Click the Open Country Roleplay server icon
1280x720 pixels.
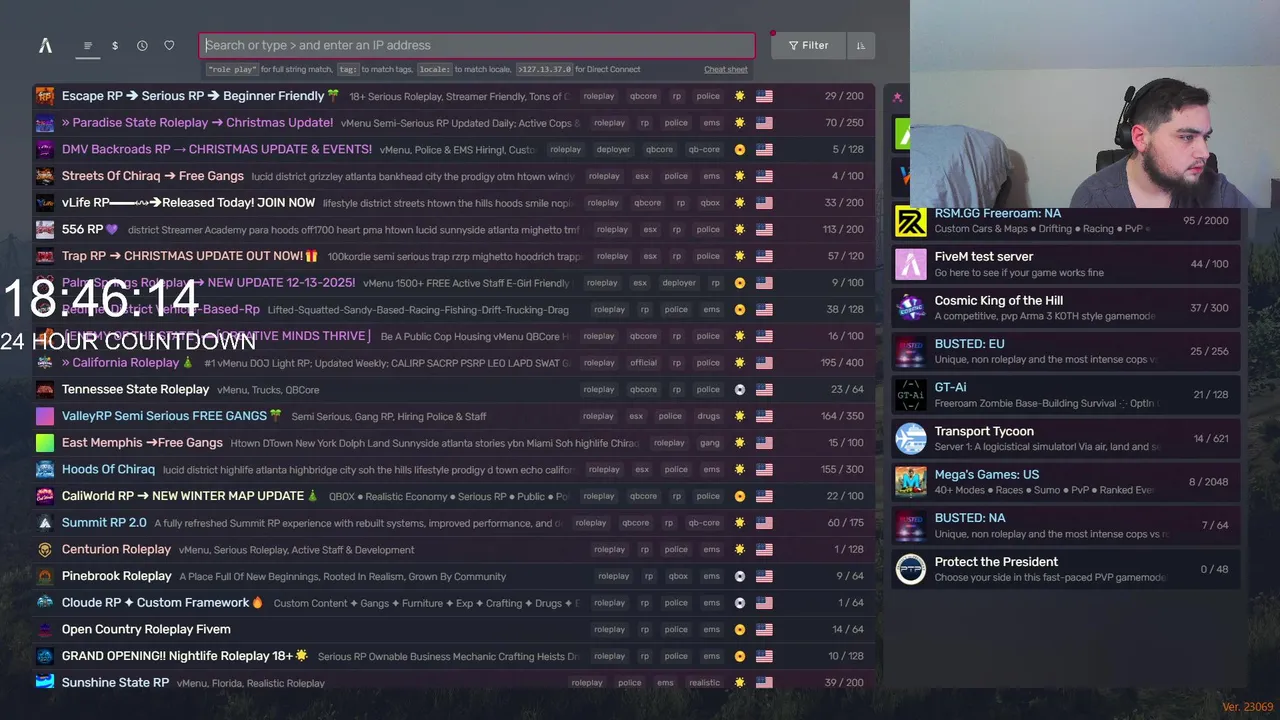point(45,629)
